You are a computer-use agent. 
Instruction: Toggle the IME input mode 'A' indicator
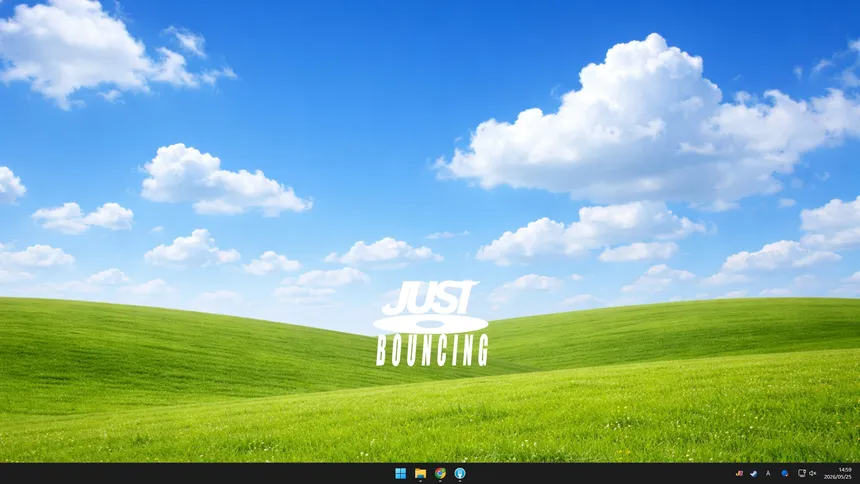768,474
